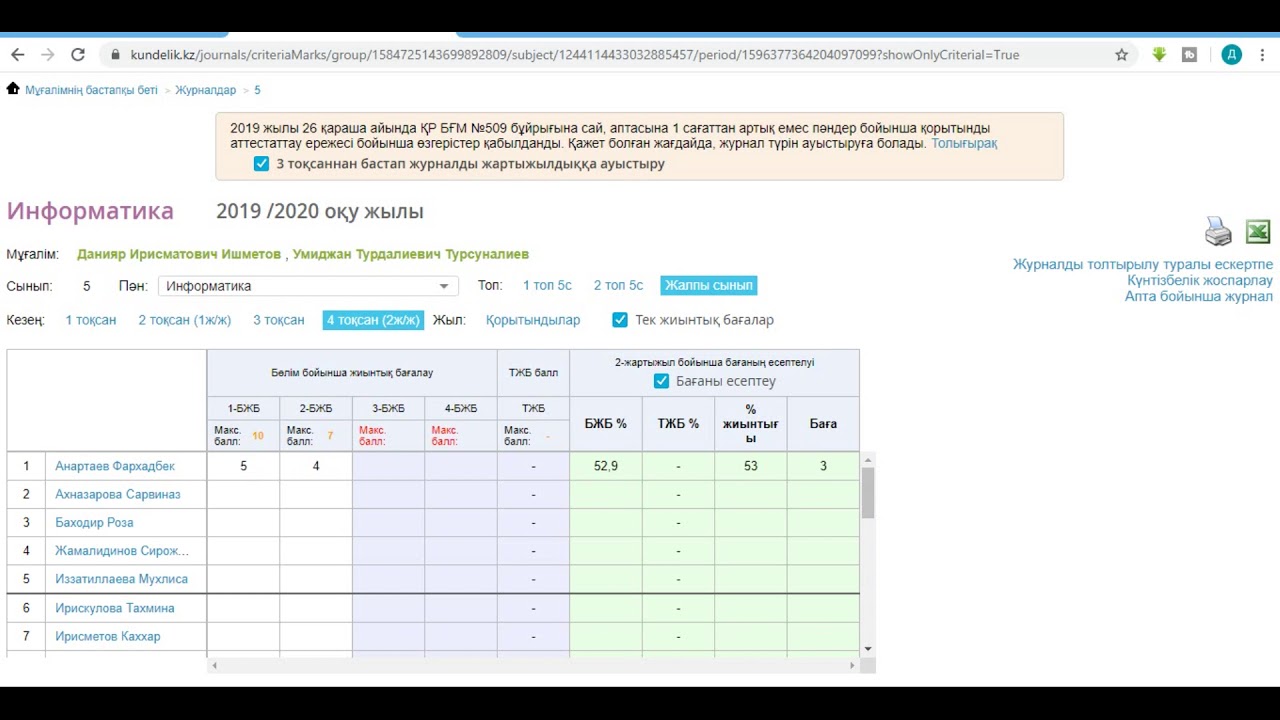Click the 4-БЖБ column header
The image size is (1280, 720).
click(461, 408)
